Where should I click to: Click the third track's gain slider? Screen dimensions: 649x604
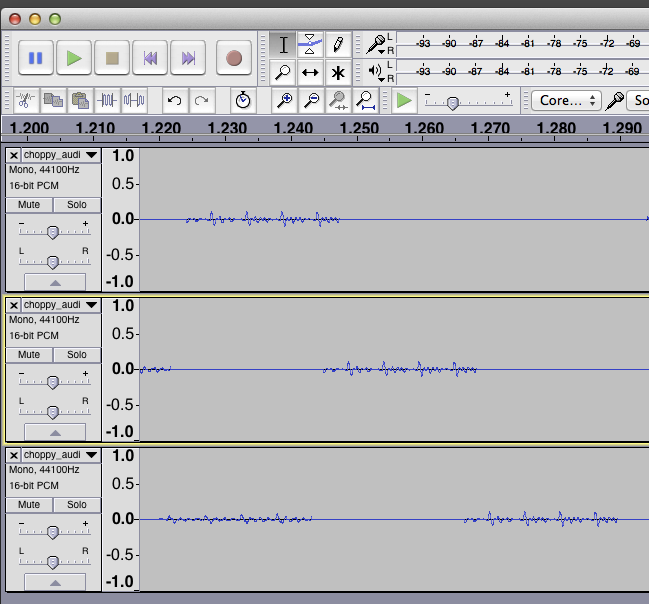click(53, 532)
